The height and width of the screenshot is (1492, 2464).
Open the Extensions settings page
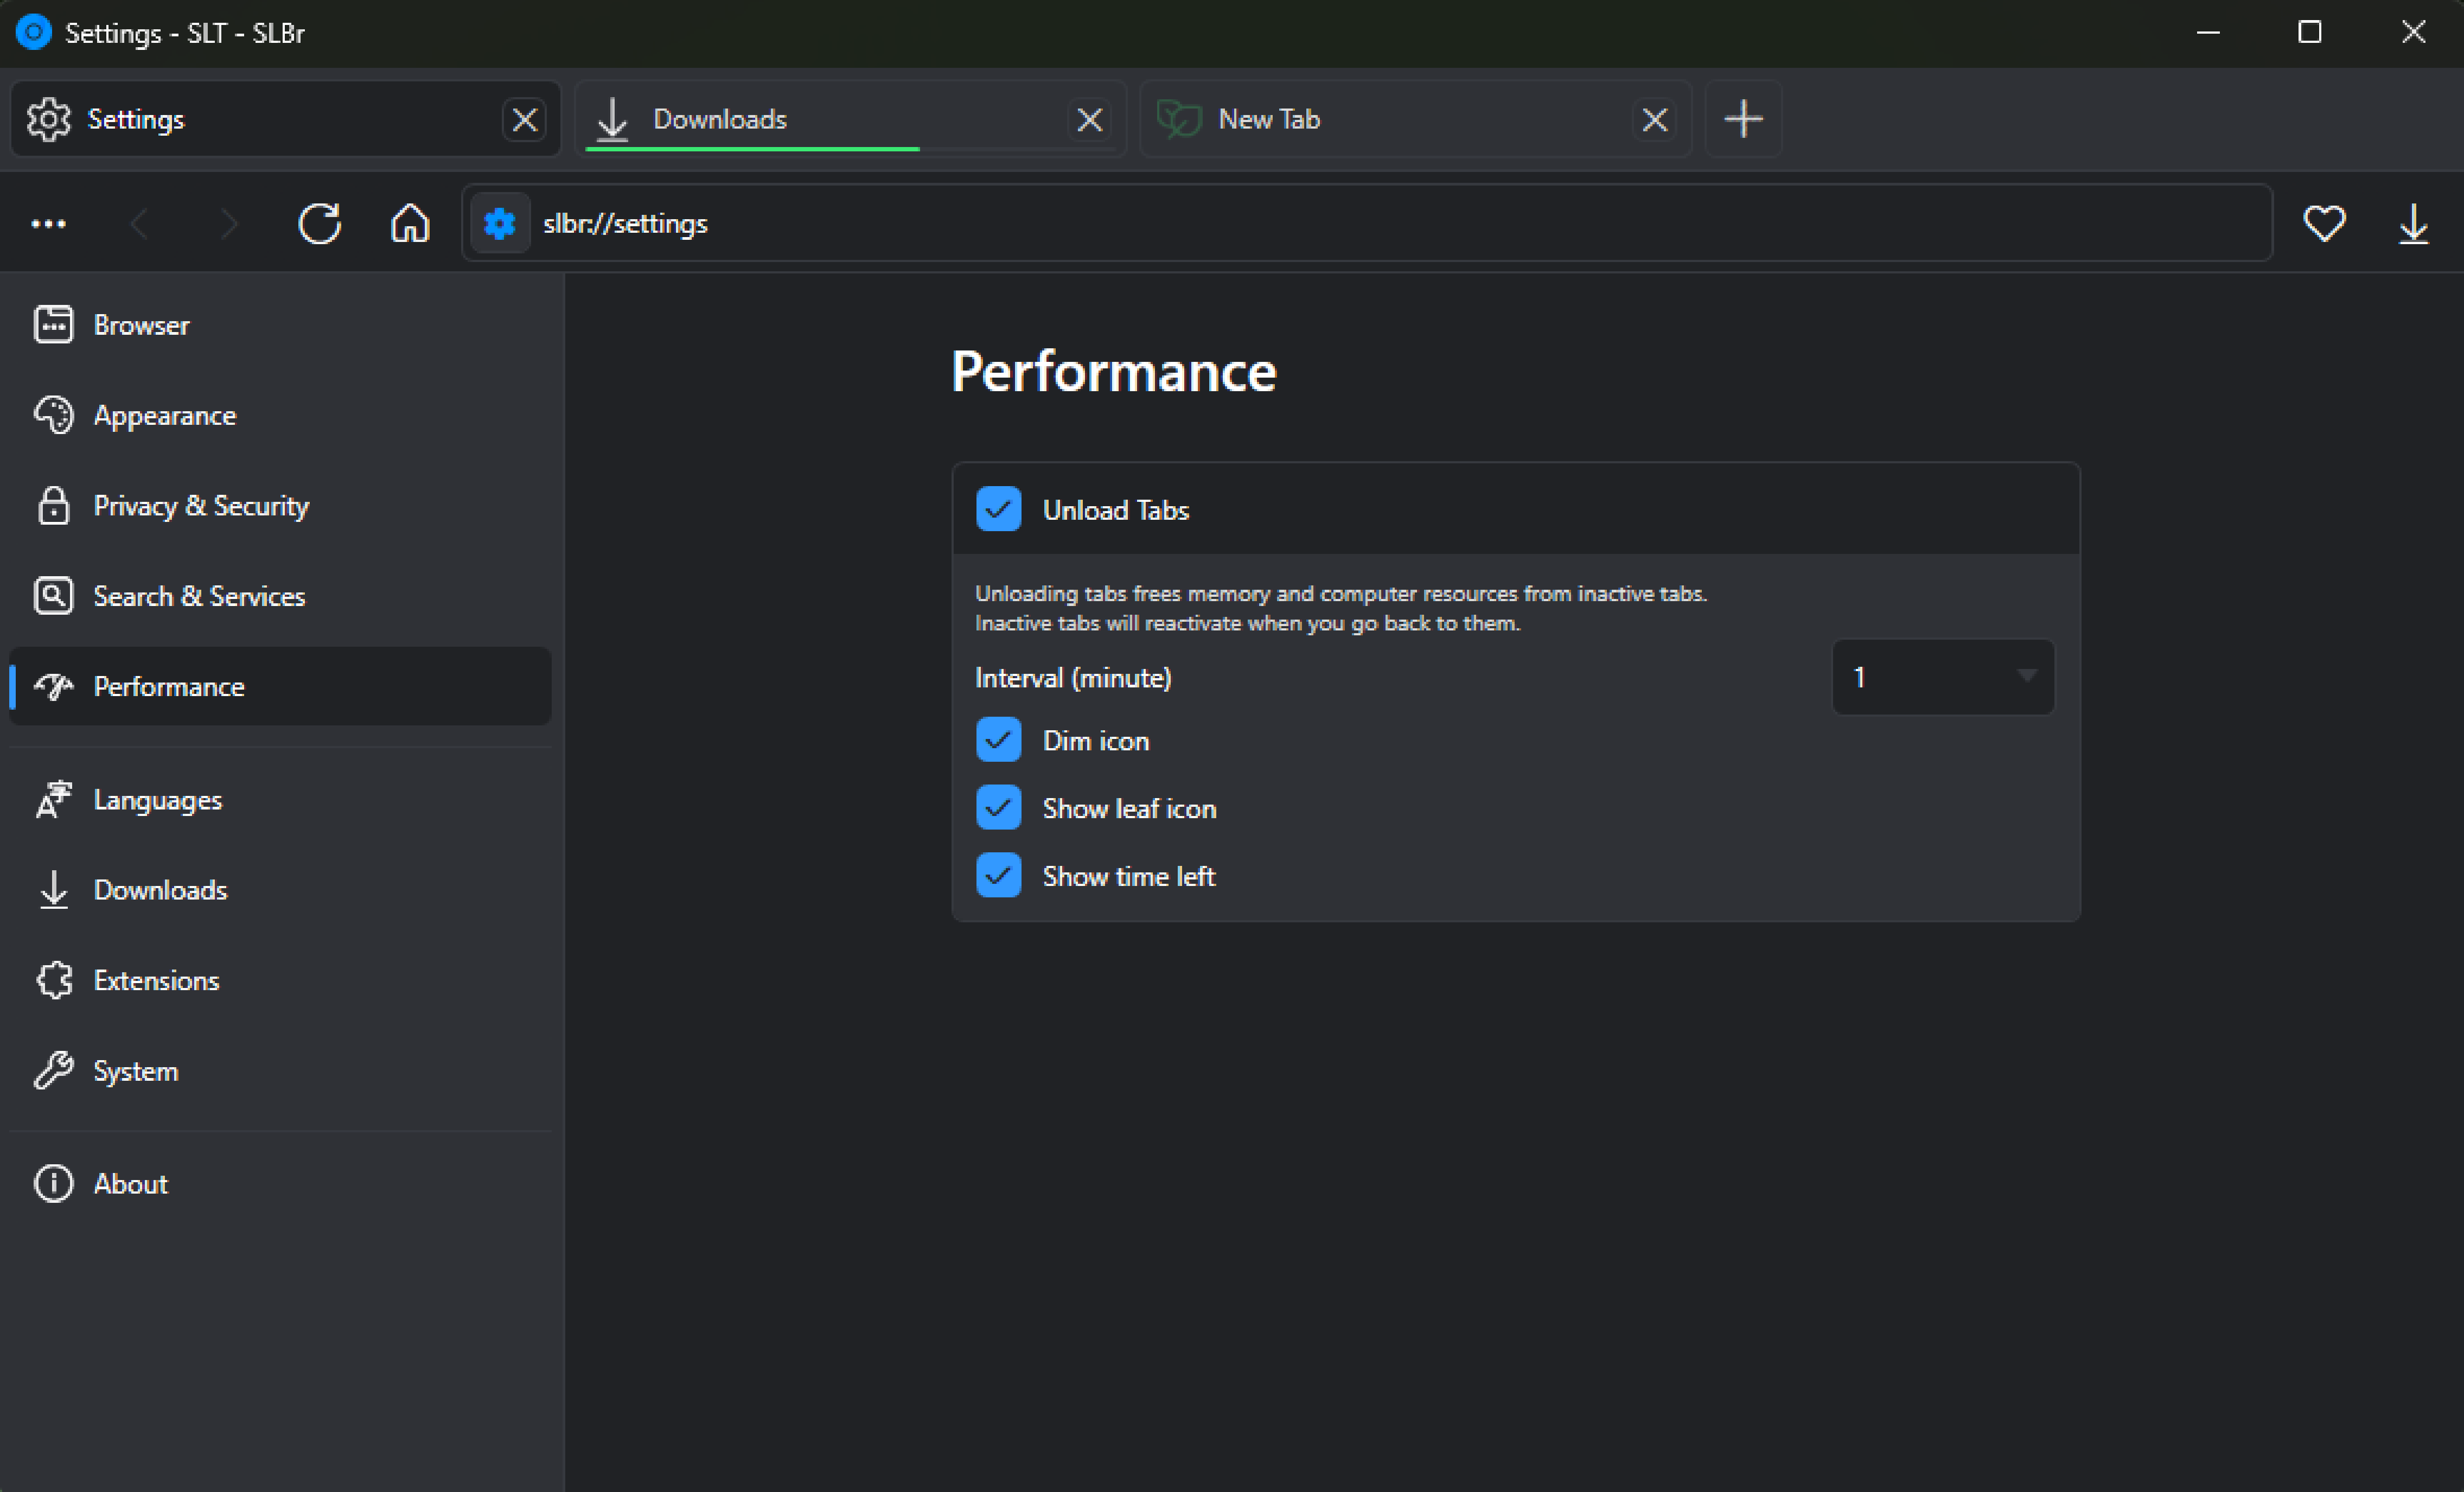pyautogui.click(x=156, y=980)
